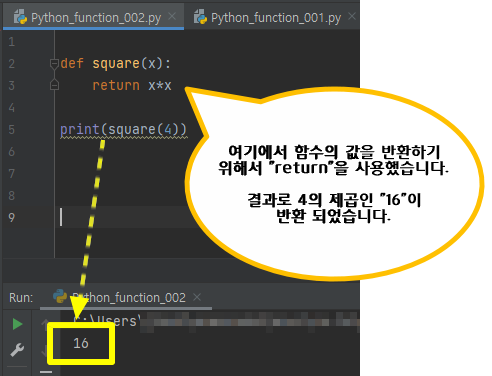Click line number 1 in the gutter
This screenshot has width=492, height=376.
(x=12, y=42)
